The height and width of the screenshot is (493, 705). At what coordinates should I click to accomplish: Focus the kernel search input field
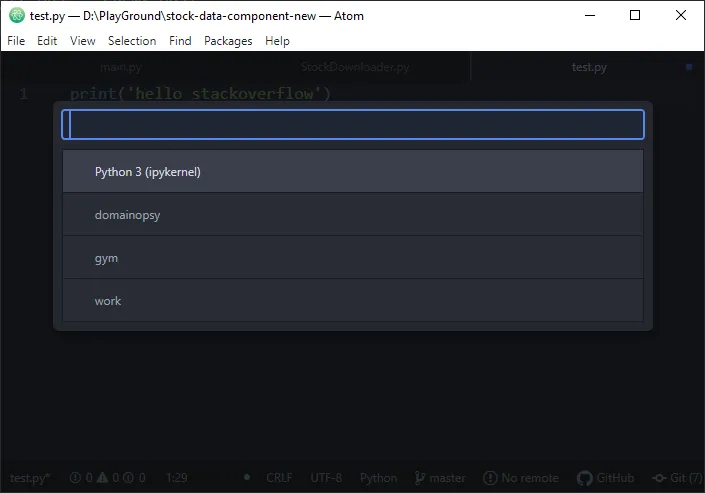[353, 124]
